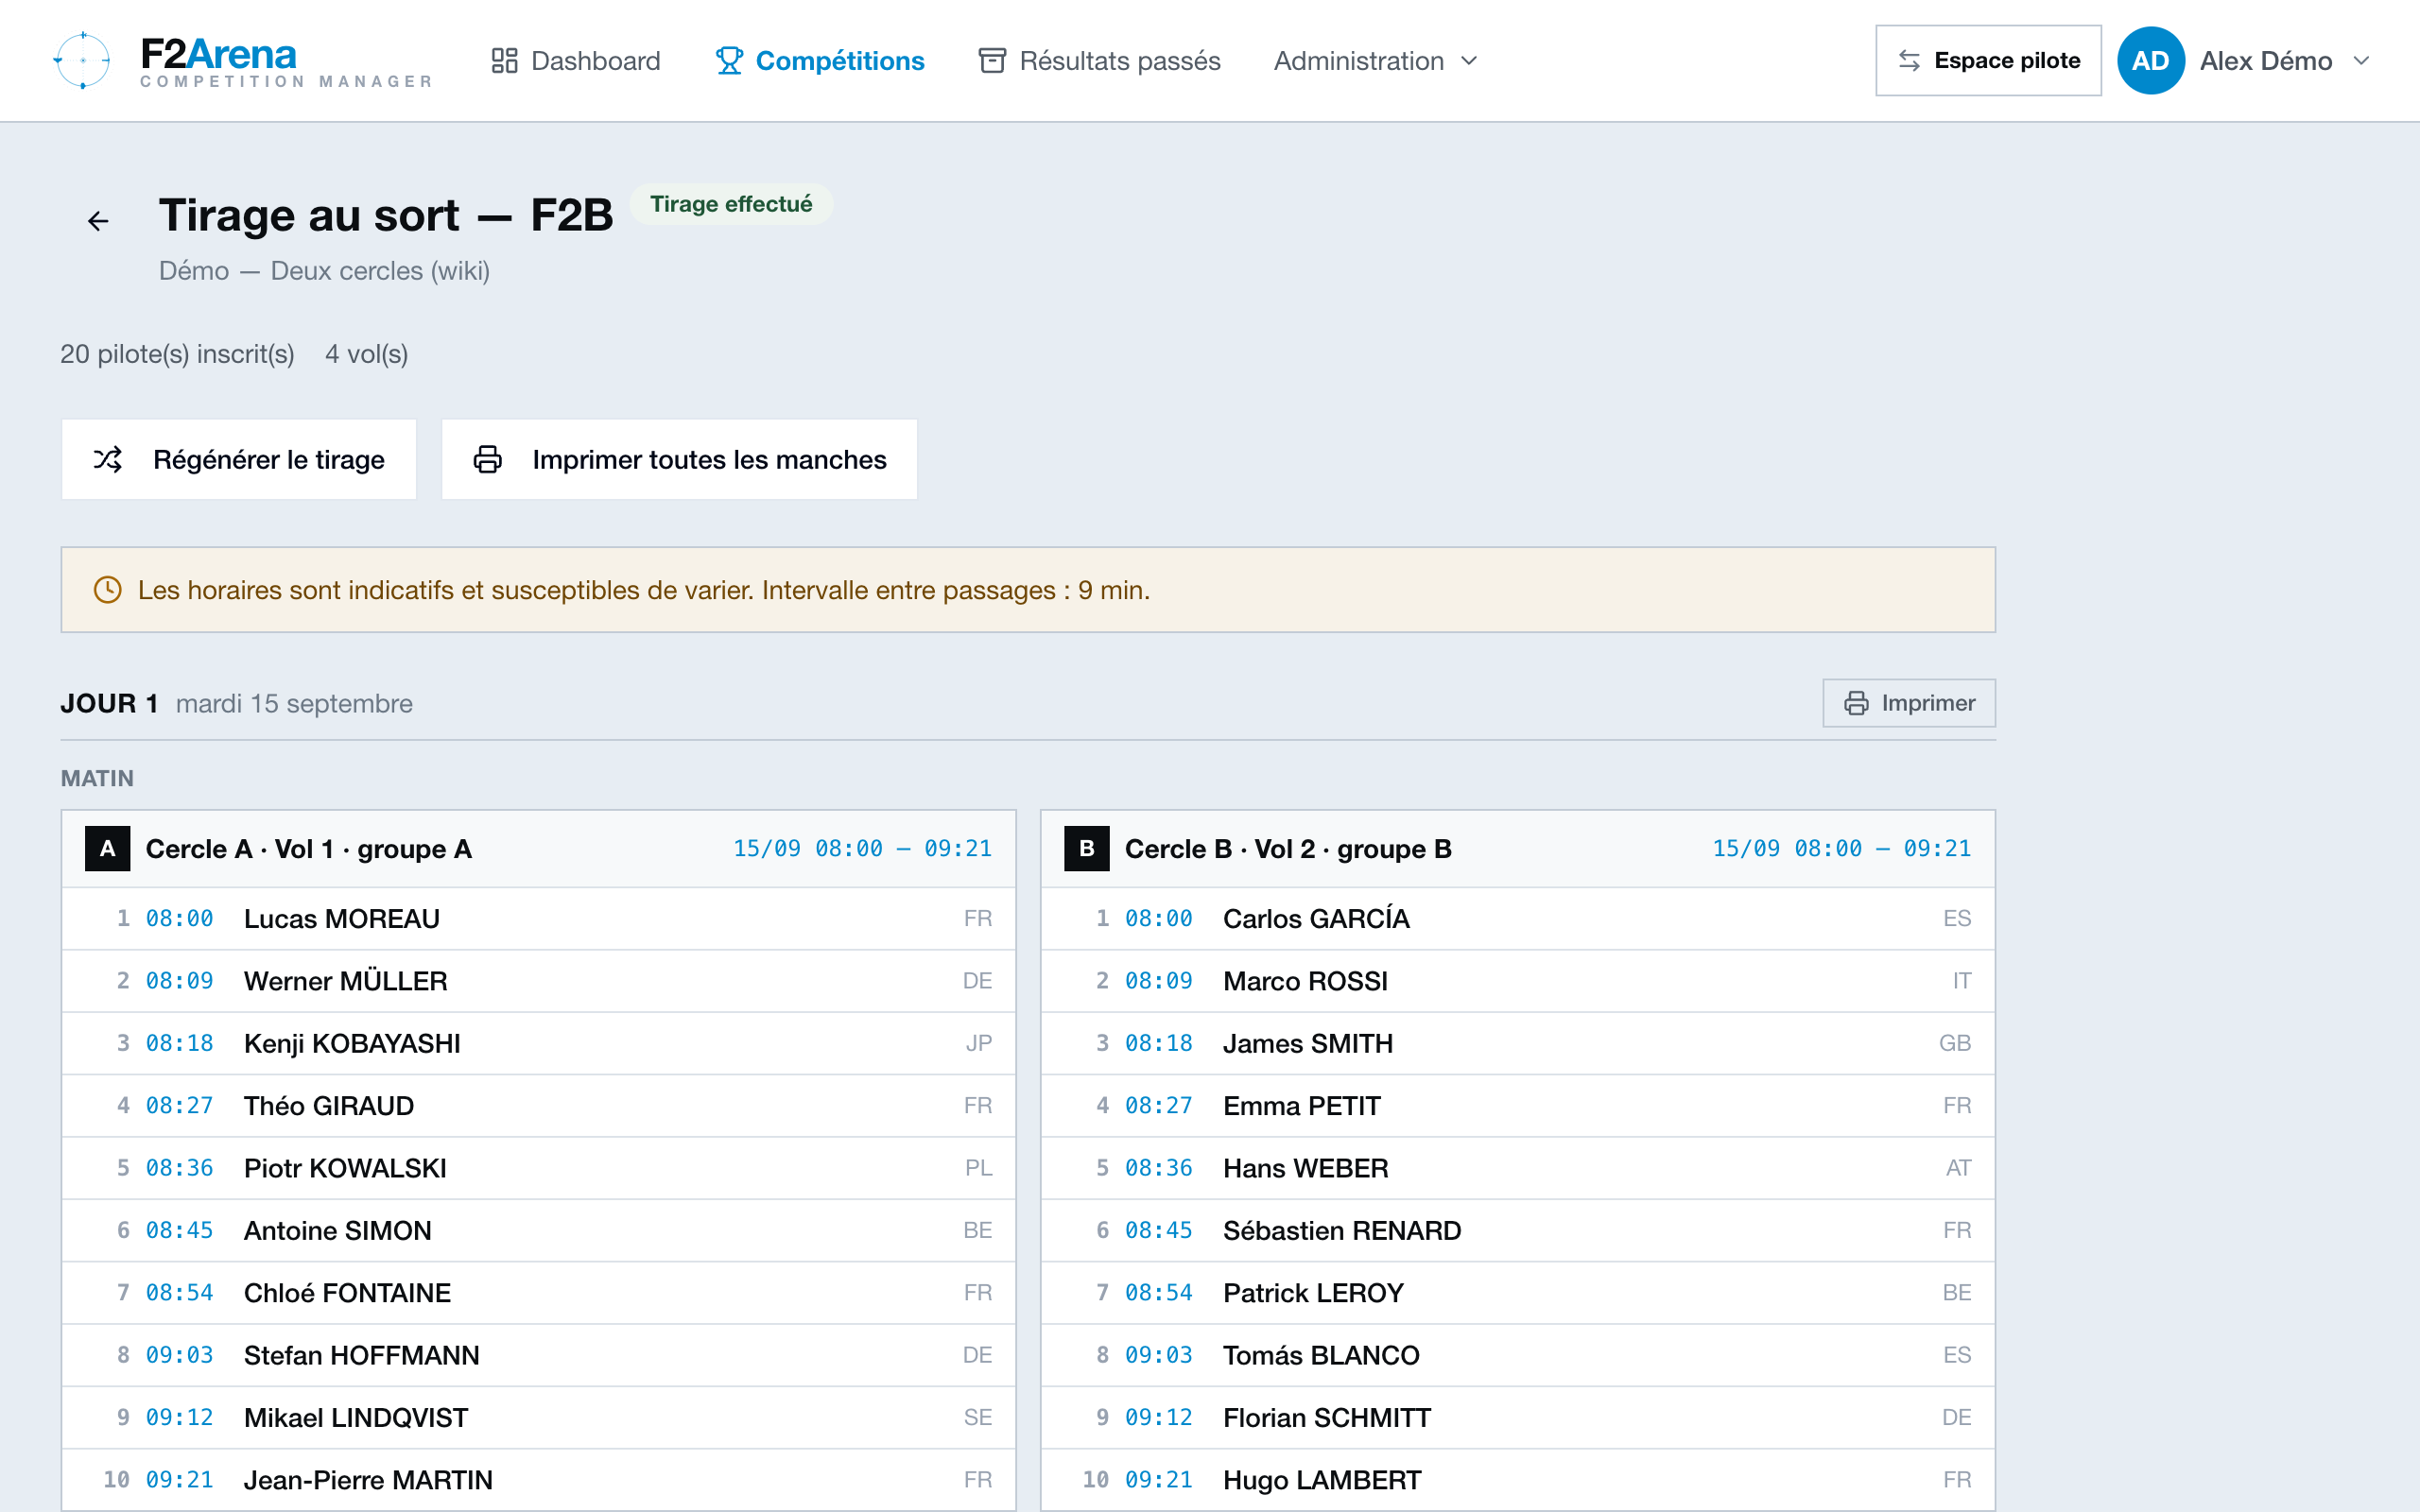Select the Carlos GARCÍA row in Cercle B
Viewport: 2420px width, 1512px height.
pyautogui.click(x=1518, y=919)
